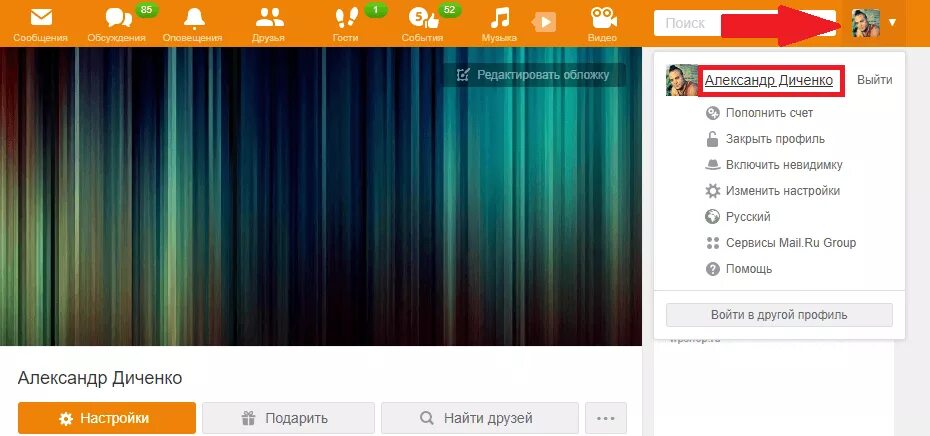Viewport: 930px width, 436px height.
Task: Open Оповещения bell icon
Action: tap(193, 18)
